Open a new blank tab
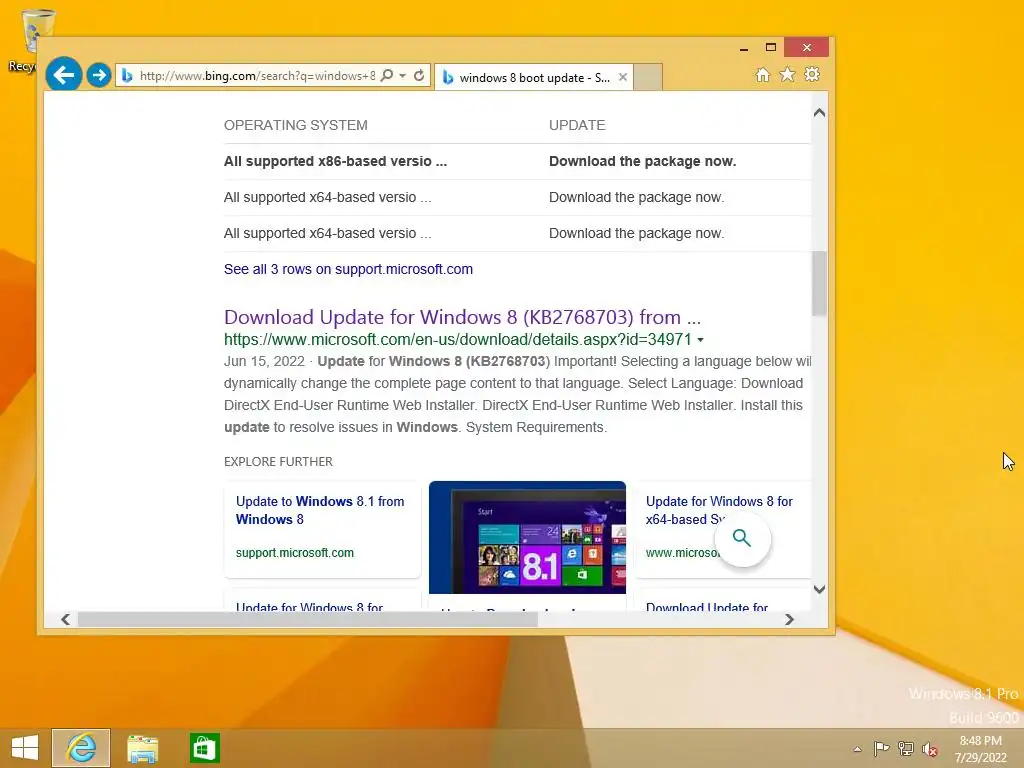The height and width of the screenshot is (768, 1024). (x=648, y=77)
